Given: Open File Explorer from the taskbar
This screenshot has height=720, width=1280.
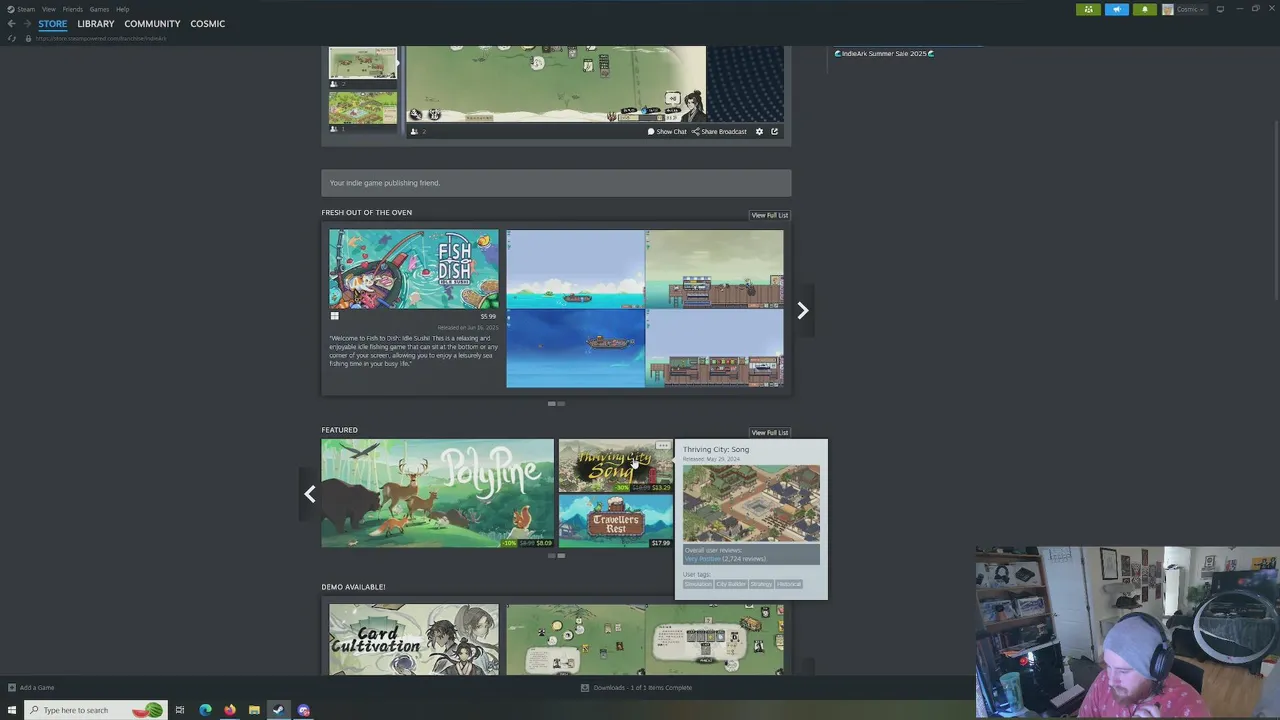Looking at the screenshot, I should (x=254, y=710).
